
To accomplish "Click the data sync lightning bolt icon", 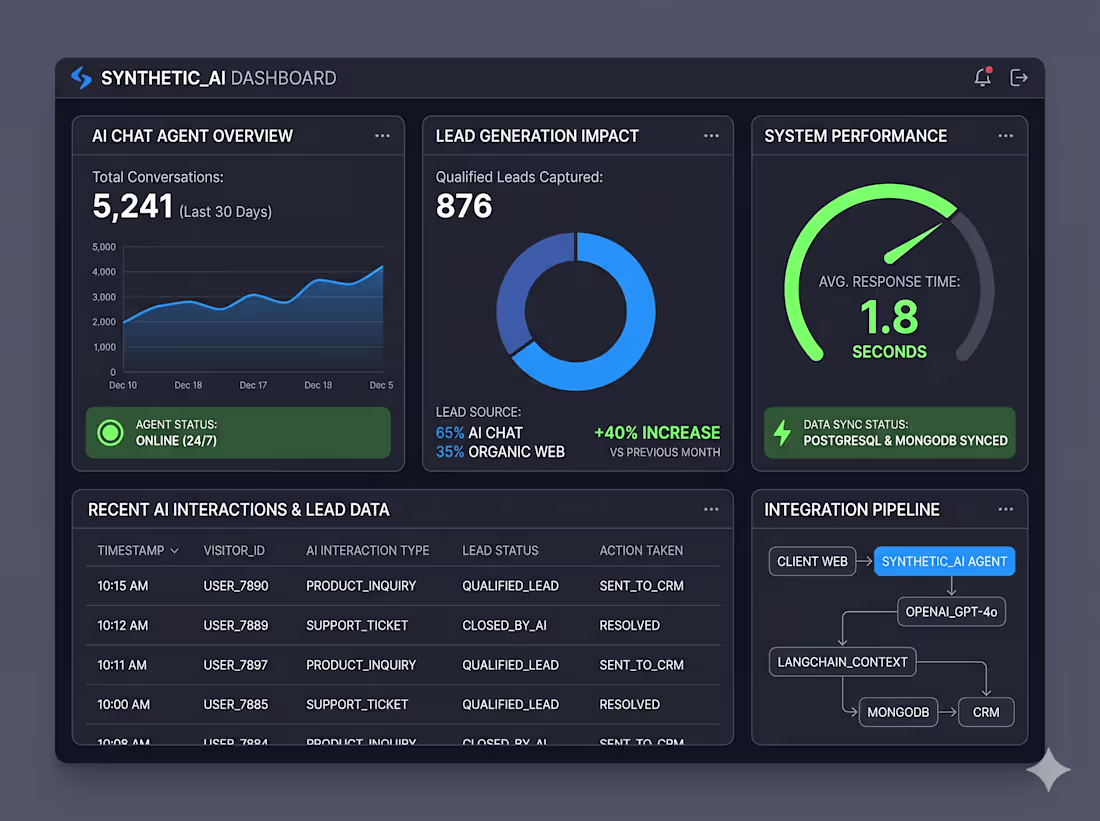I will 782,433.
